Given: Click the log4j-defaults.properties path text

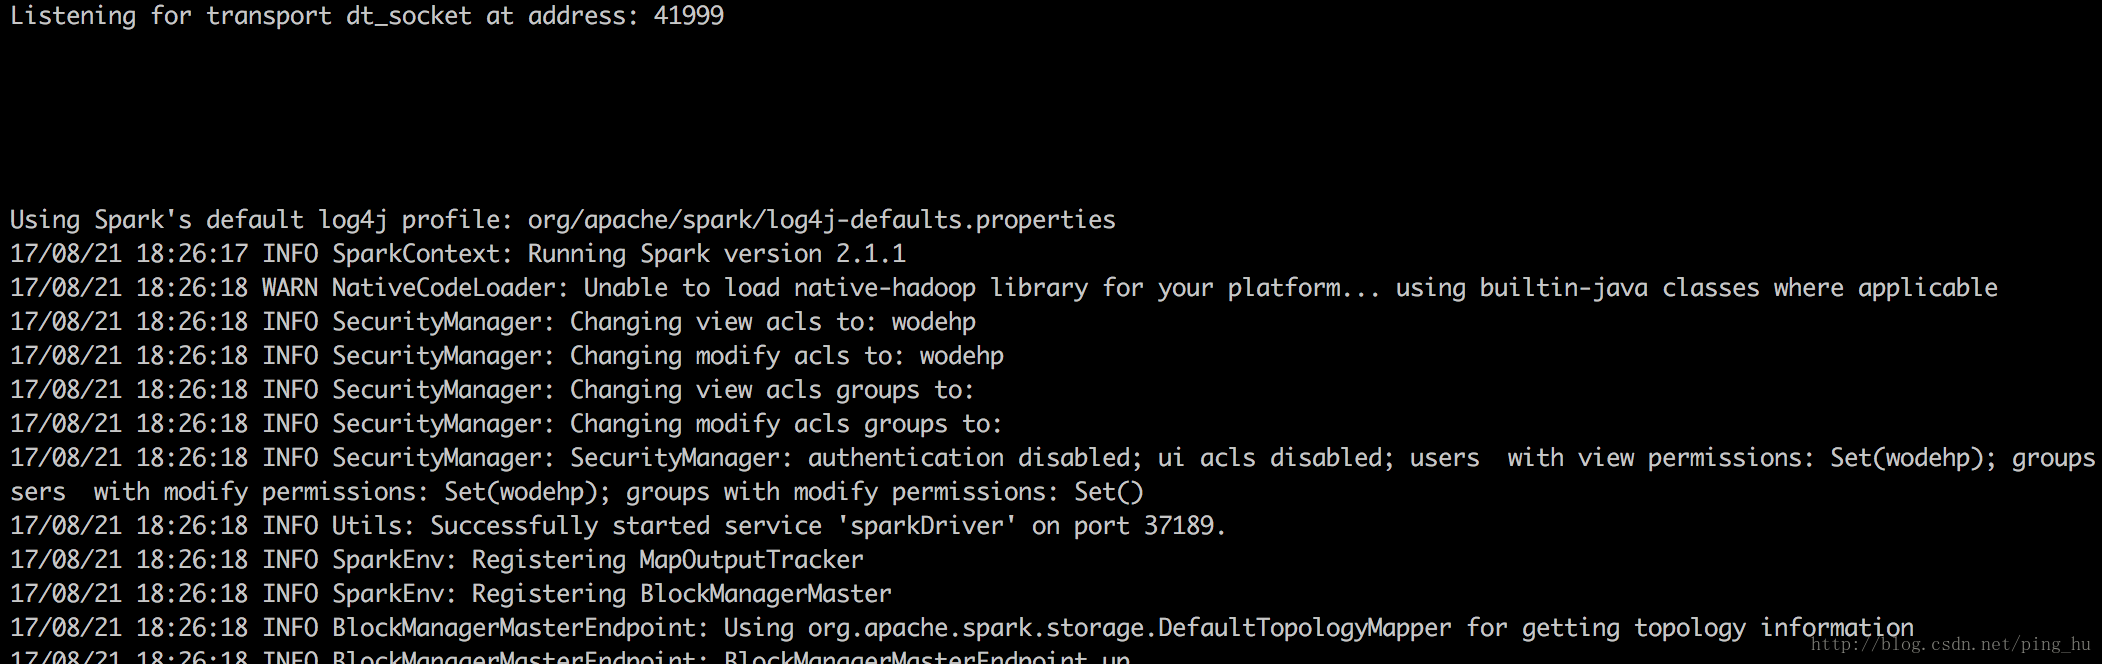Looking at the screenshot, I should 821,221.
